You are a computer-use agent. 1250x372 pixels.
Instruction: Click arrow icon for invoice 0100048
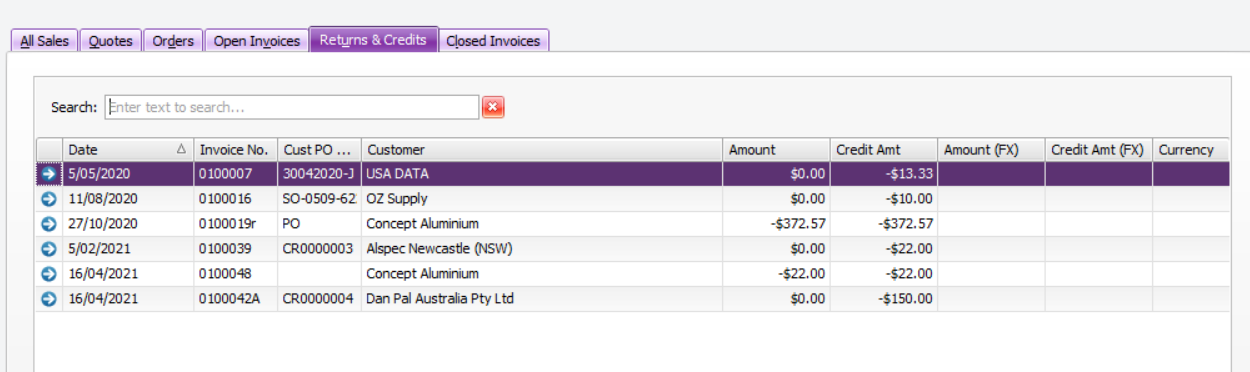click(48, 274)
